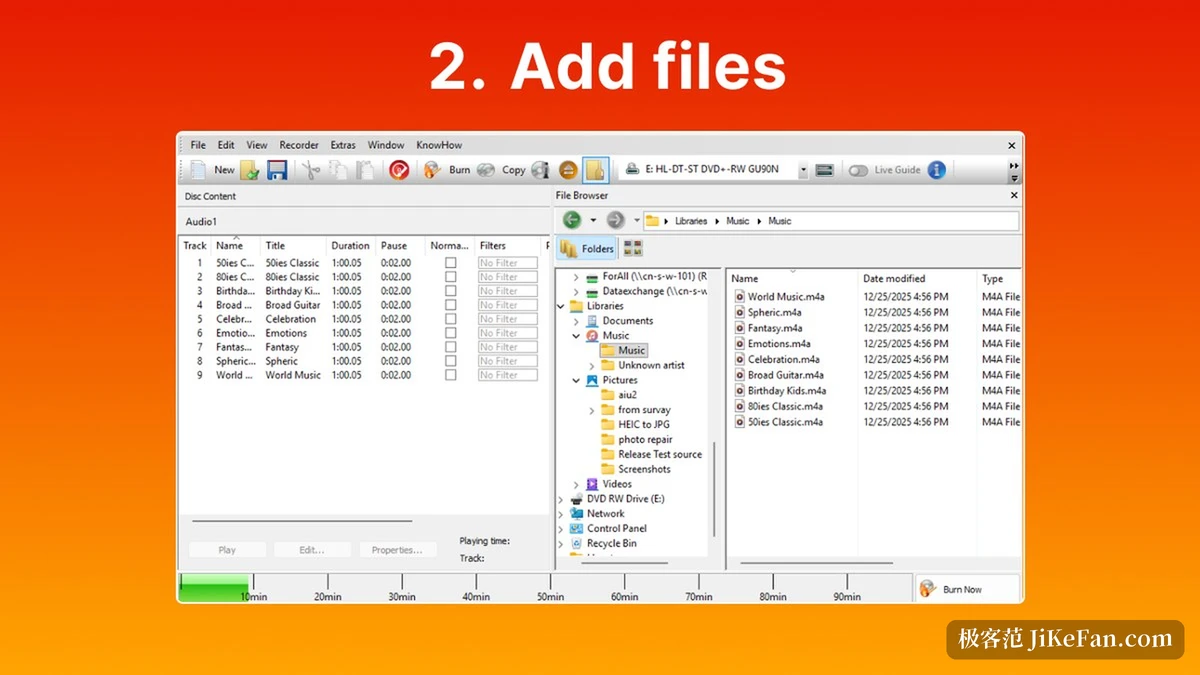This screenshot has width=1200, height=675.
Task: Toggle the Live Guide switch
Action: [858, 170]
